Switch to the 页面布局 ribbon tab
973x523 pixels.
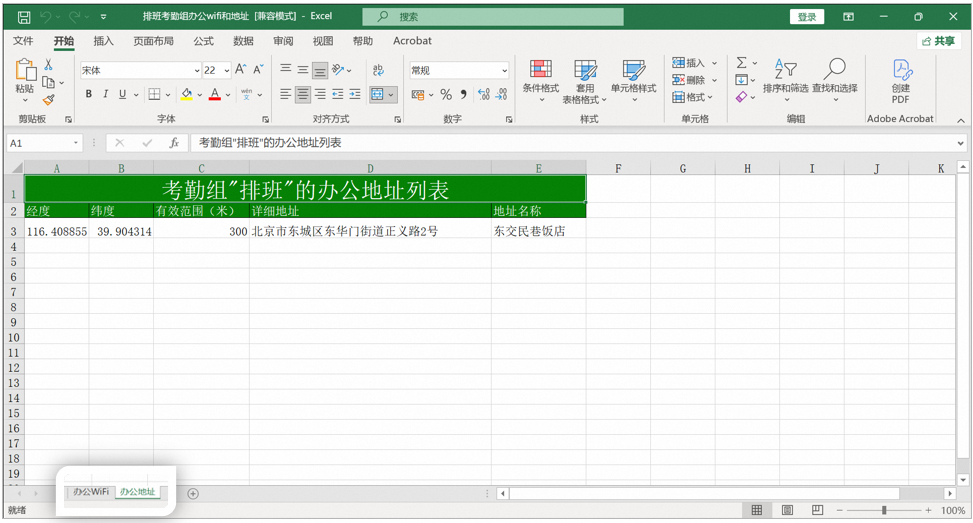point(153,41)
